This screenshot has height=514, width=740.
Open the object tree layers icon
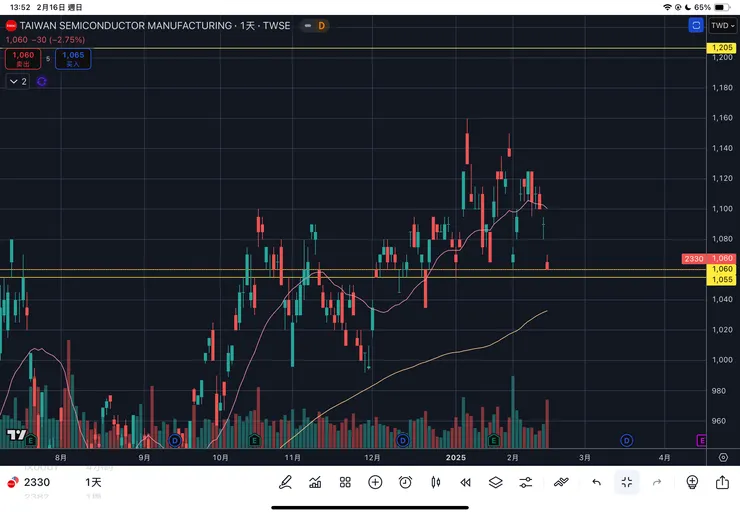[496, 482]
